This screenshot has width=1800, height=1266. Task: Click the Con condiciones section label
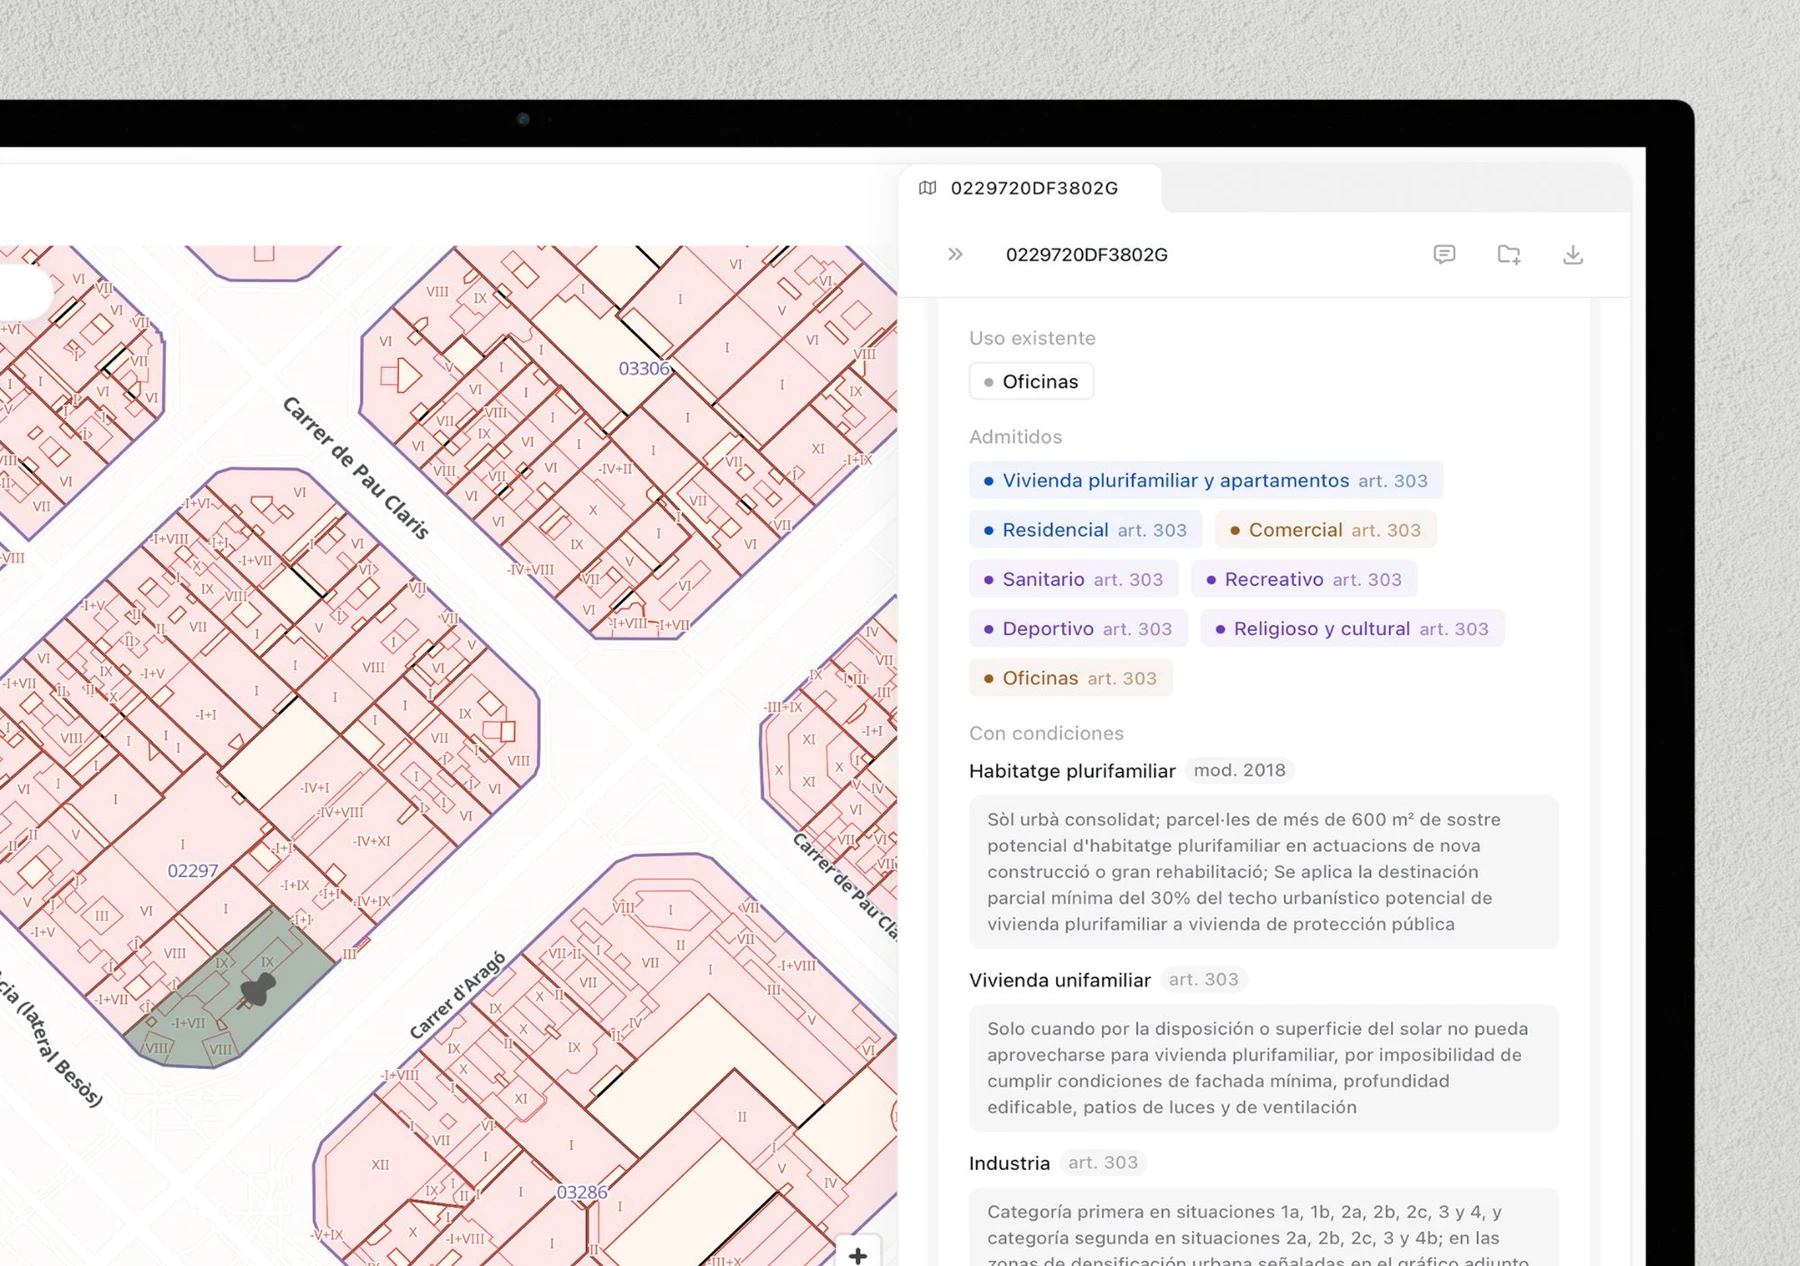[1046, 733]
